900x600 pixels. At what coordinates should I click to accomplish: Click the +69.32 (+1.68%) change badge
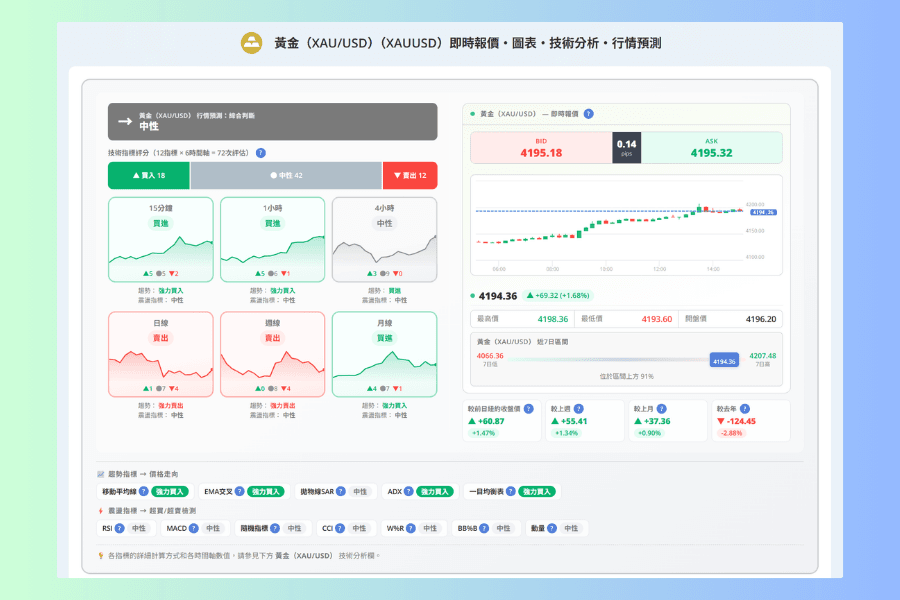click(558, 296)
